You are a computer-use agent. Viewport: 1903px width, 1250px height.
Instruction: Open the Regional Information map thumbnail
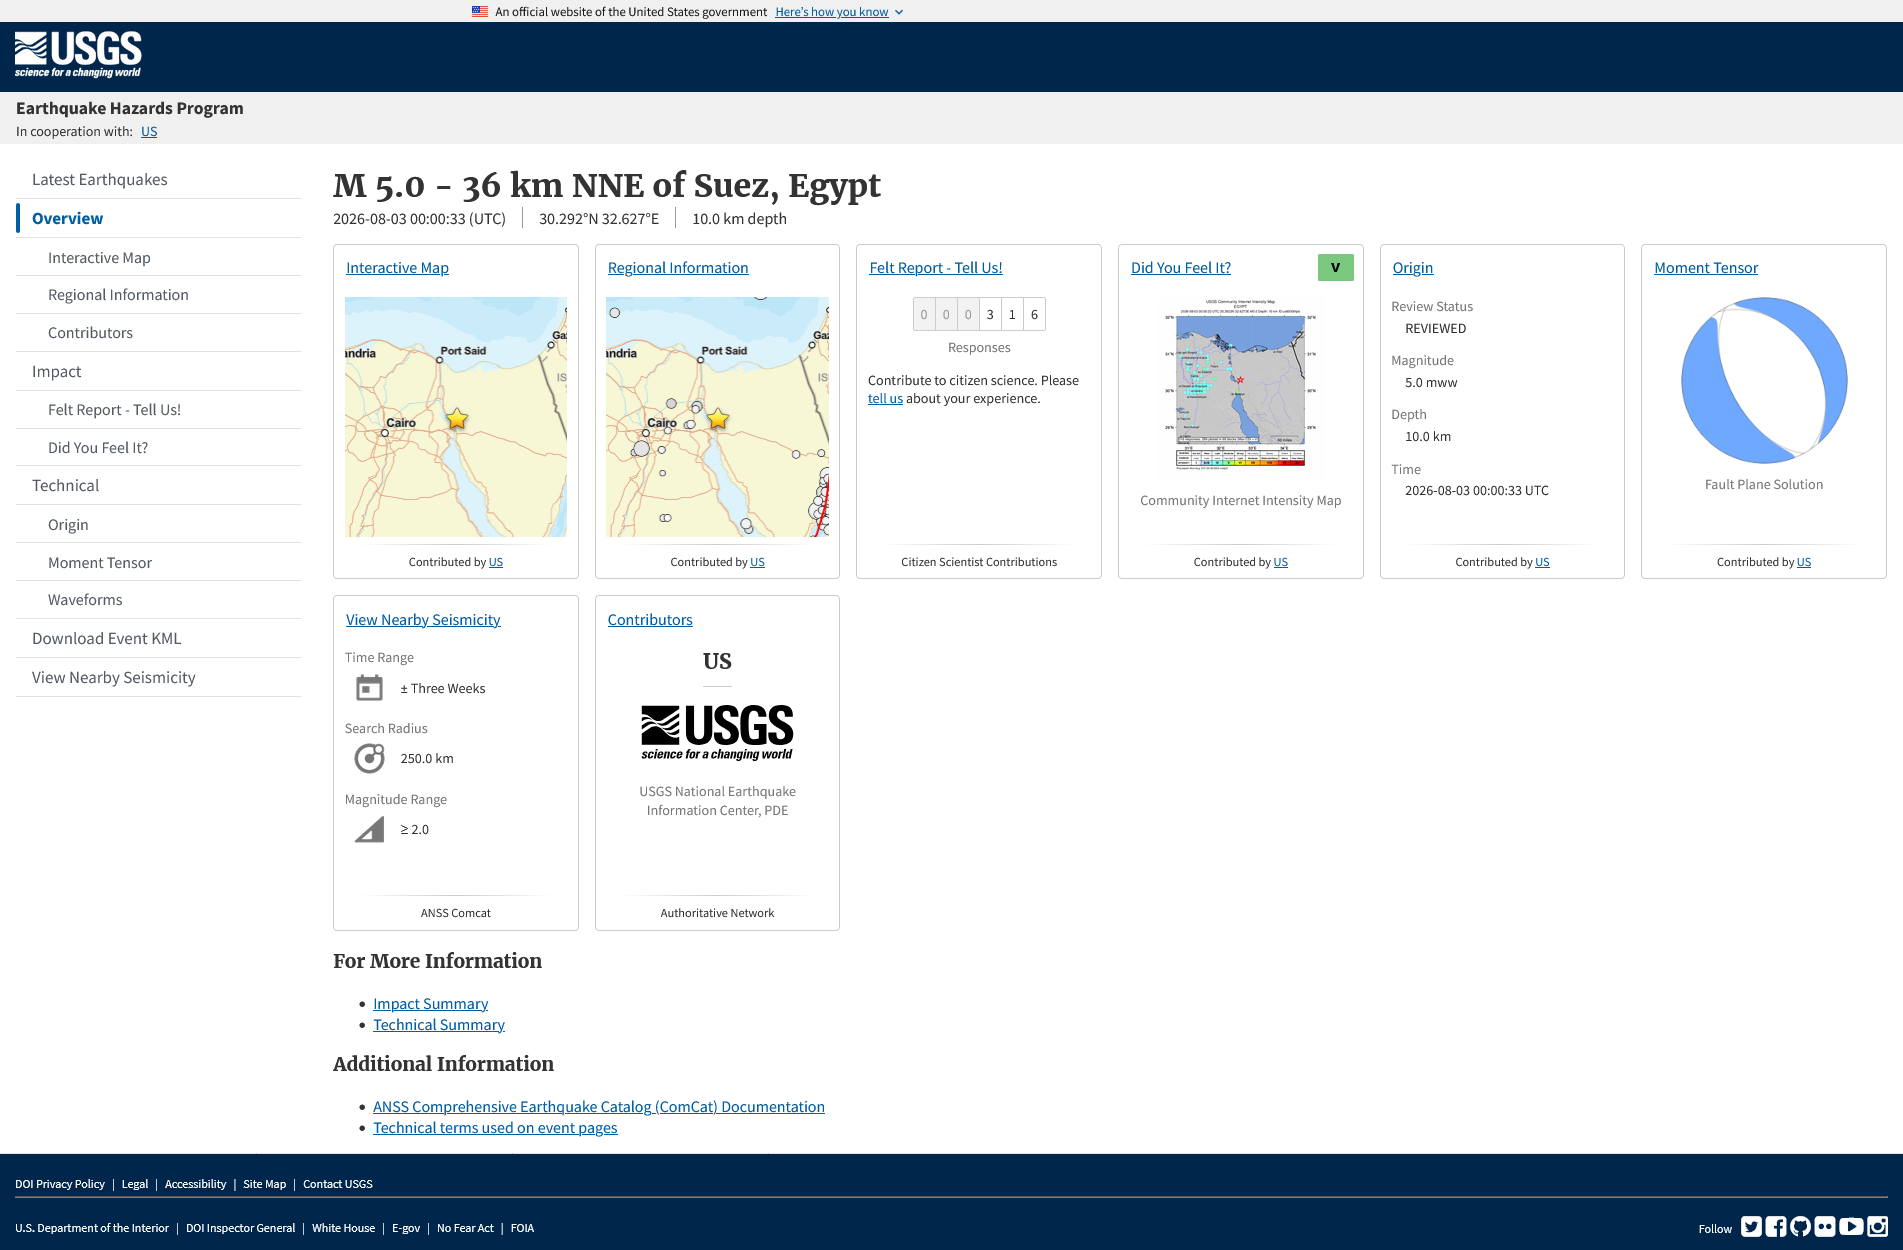pos(717,417)
